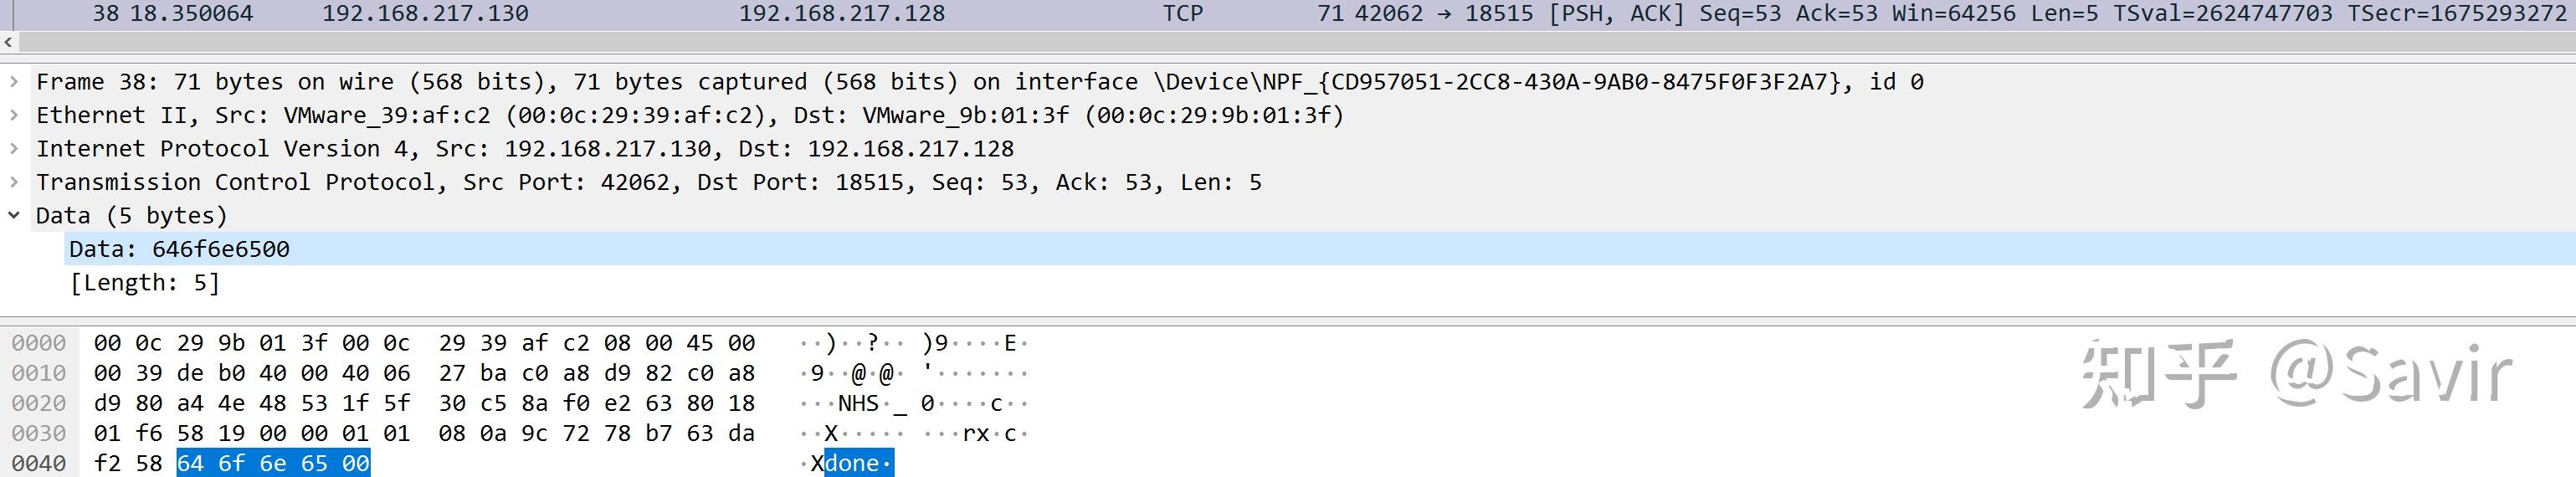Screen dimensions: 2576x477
Task: Collapse the Data (5 bytes) section
Action: click(13, 216)
